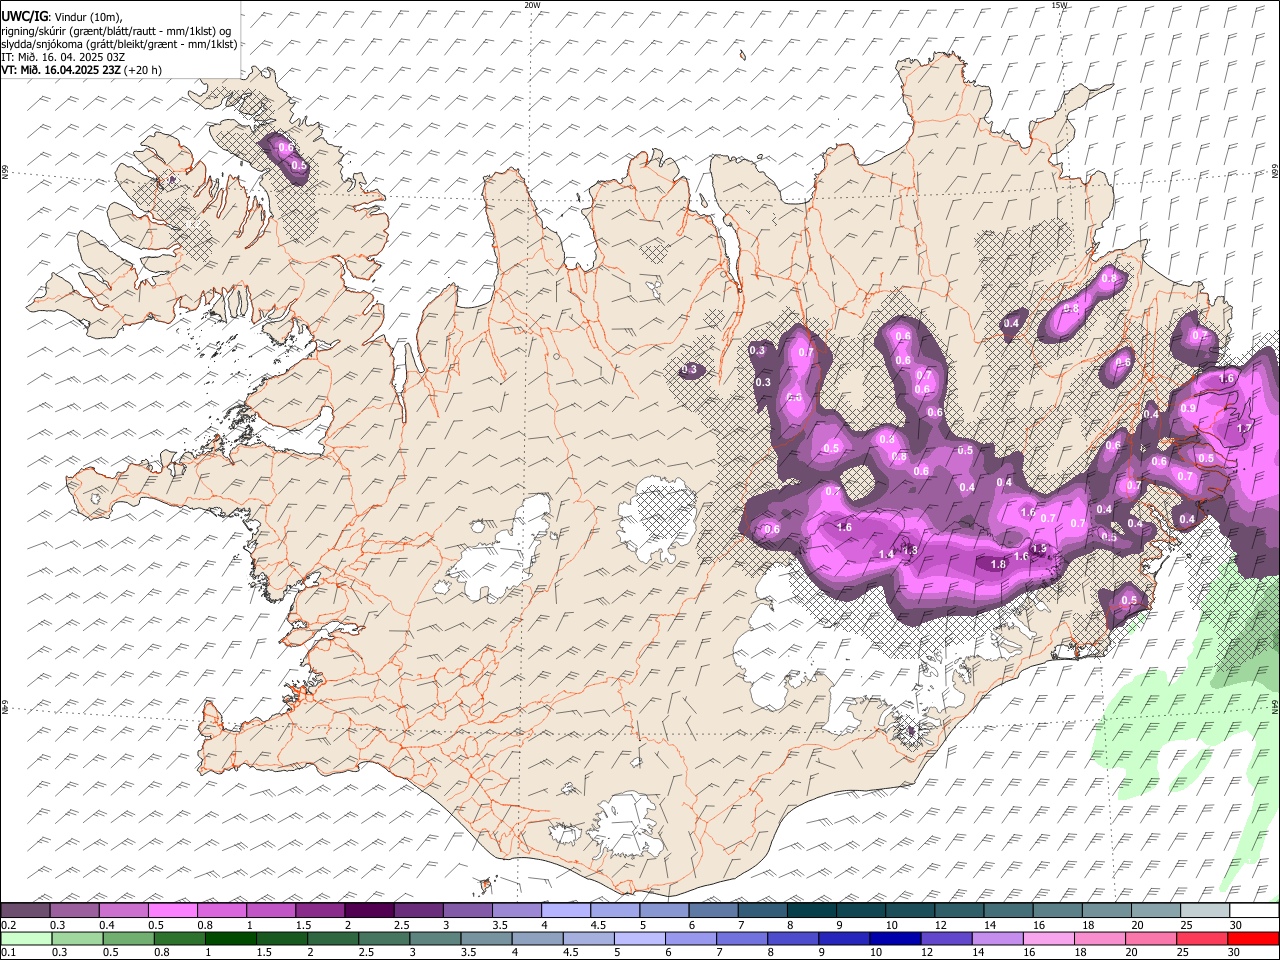Pick the darkest purple swatch labeled 2 in upper legend
The image size is (1280, 960).
coord(368,910)
